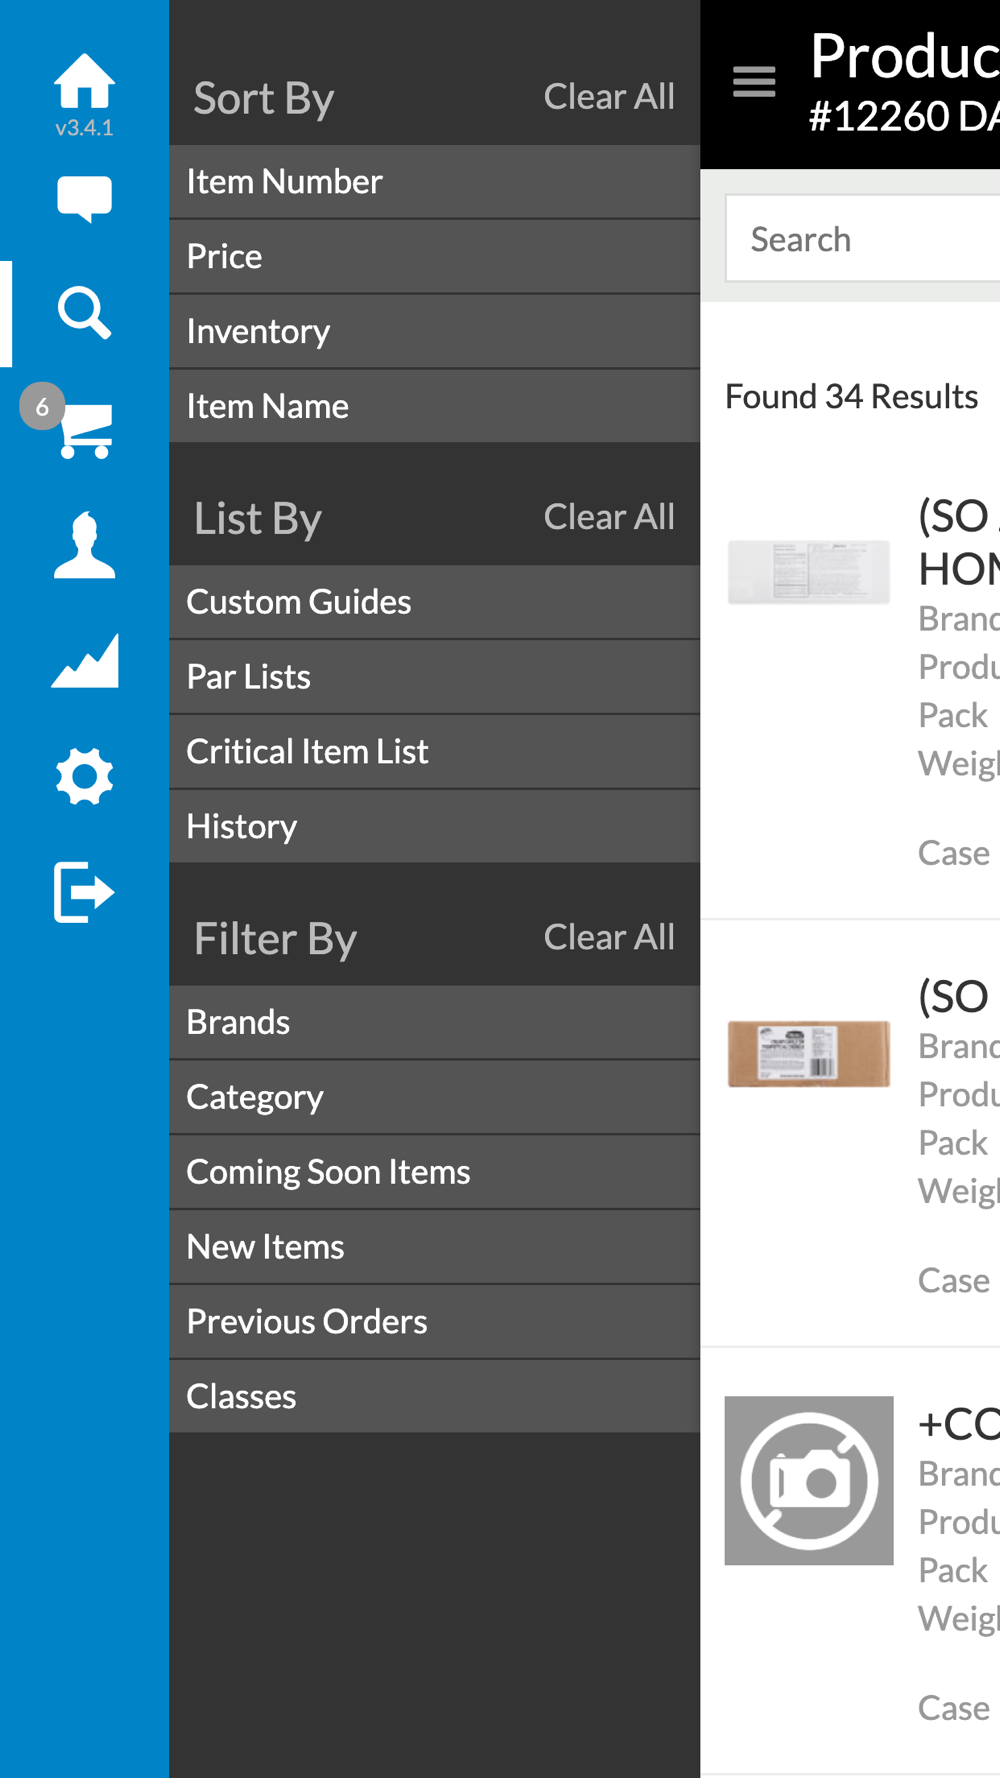The height and width of the screenshot is (1778, 1000).
Task: Open the settings gear icon
Action: [84, 777]
